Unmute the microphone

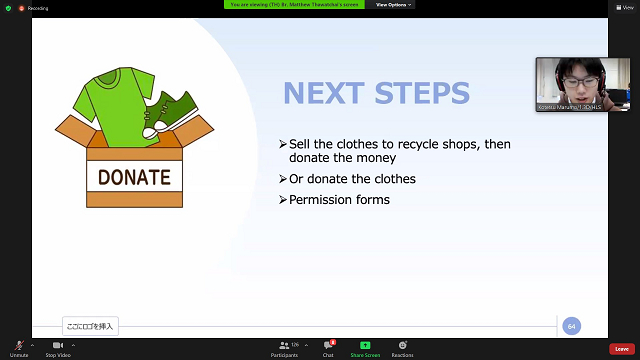coord(19,349)
